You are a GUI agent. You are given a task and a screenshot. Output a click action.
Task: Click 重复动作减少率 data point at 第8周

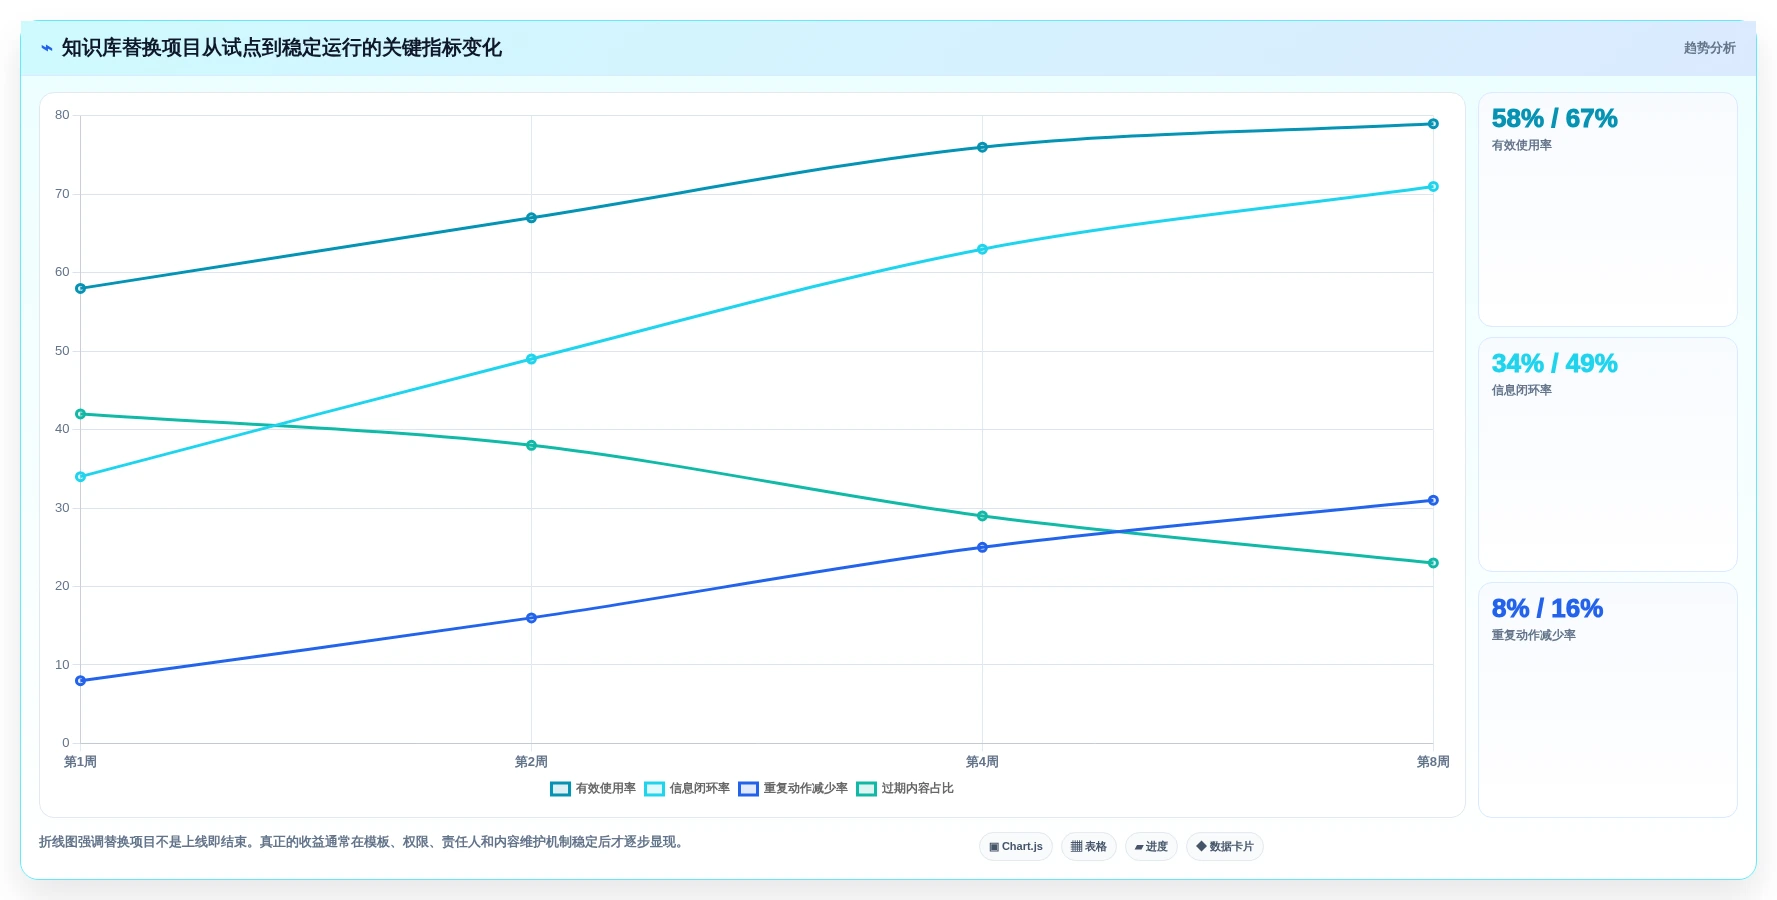(x=1433, y=500)
